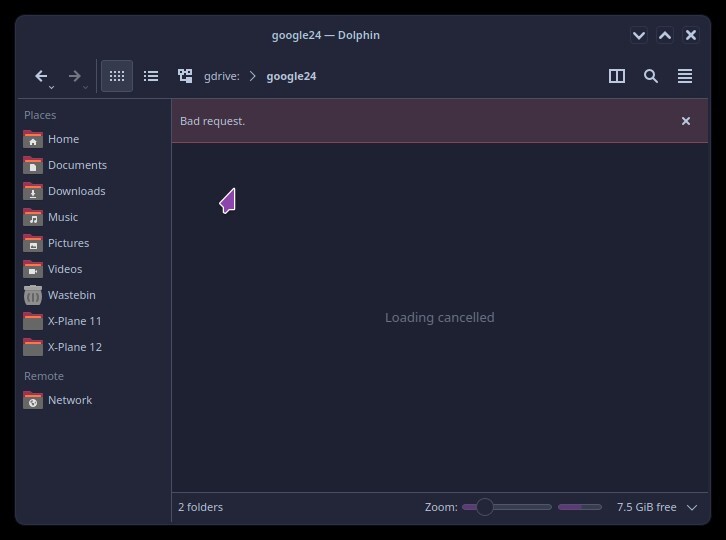
Task: Open the Music folder icon
Action: tap(33, 217)
